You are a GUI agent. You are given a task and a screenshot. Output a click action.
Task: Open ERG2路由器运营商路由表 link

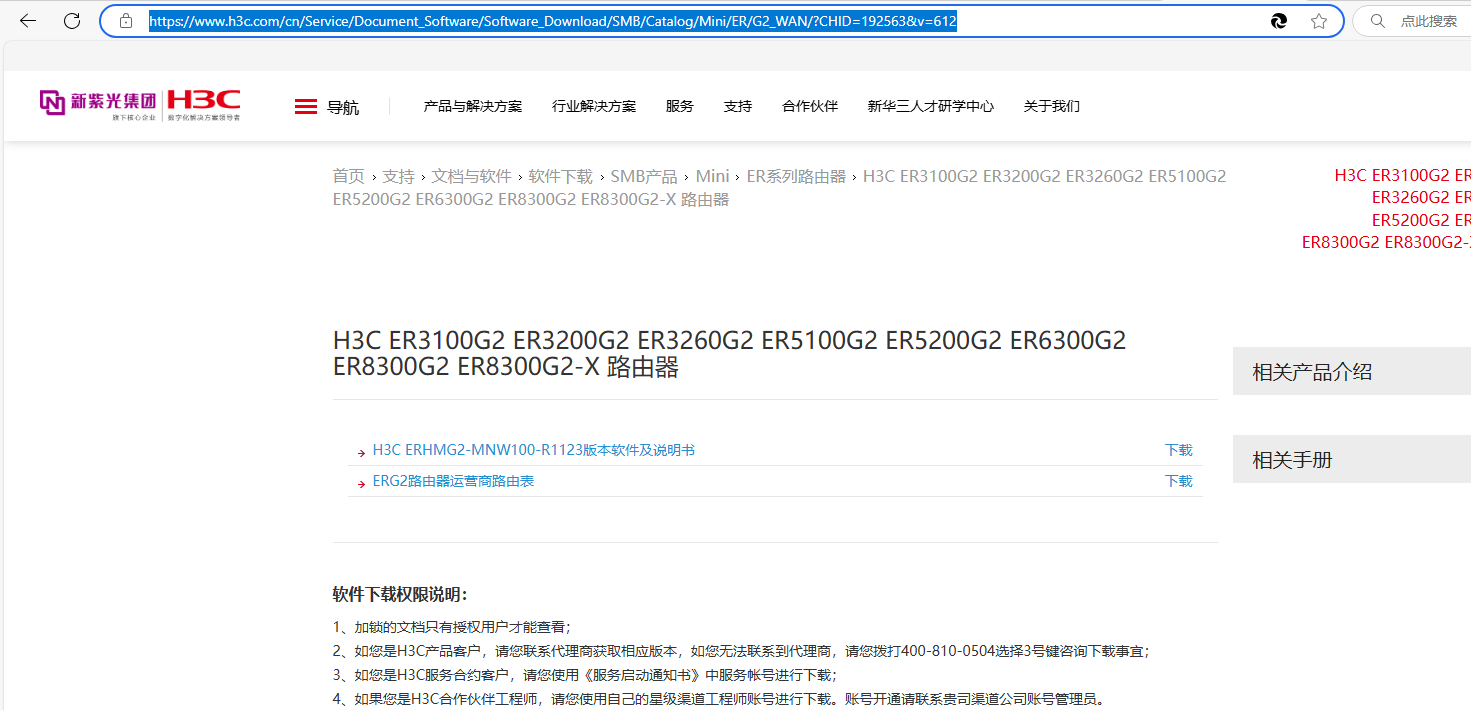coord(453,482)
